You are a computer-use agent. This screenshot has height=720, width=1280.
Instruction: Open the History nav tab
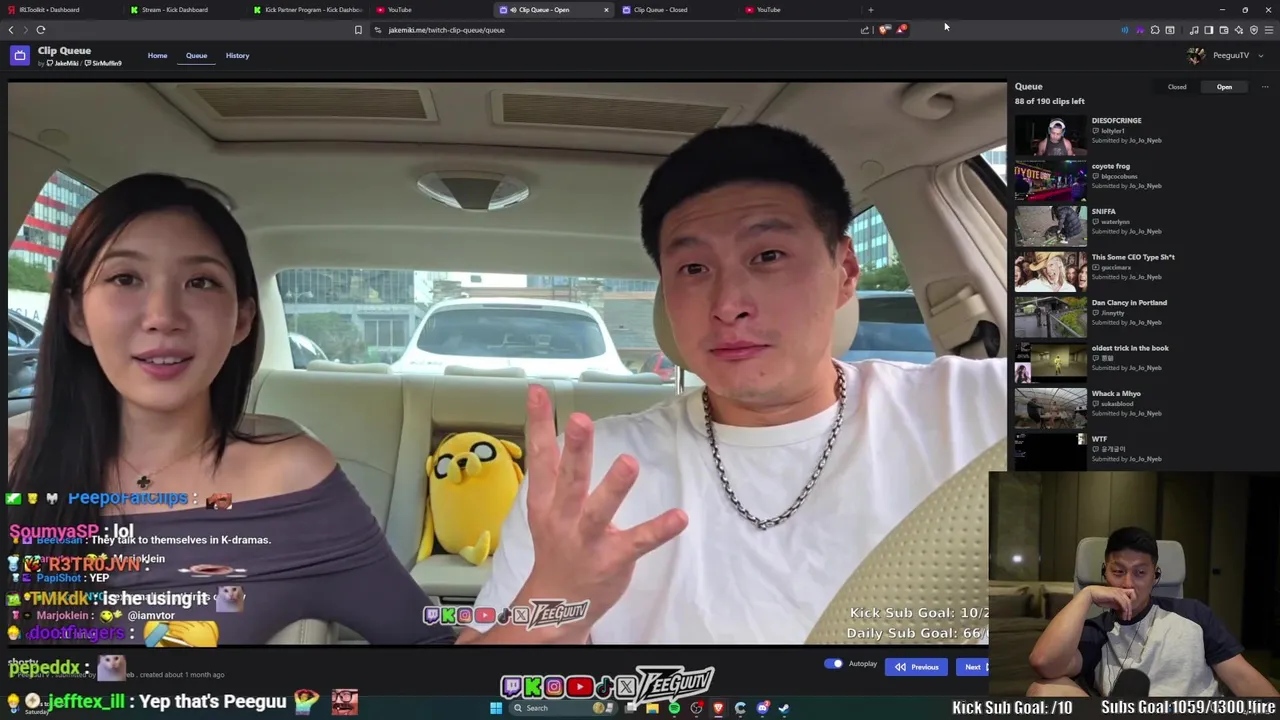click(237, 56)
